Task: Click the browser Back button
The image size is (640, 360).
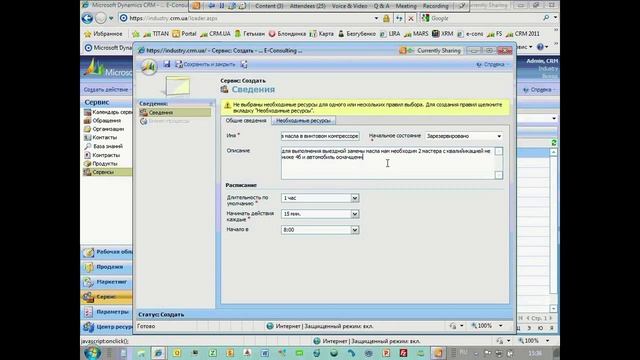Action: 87,18
